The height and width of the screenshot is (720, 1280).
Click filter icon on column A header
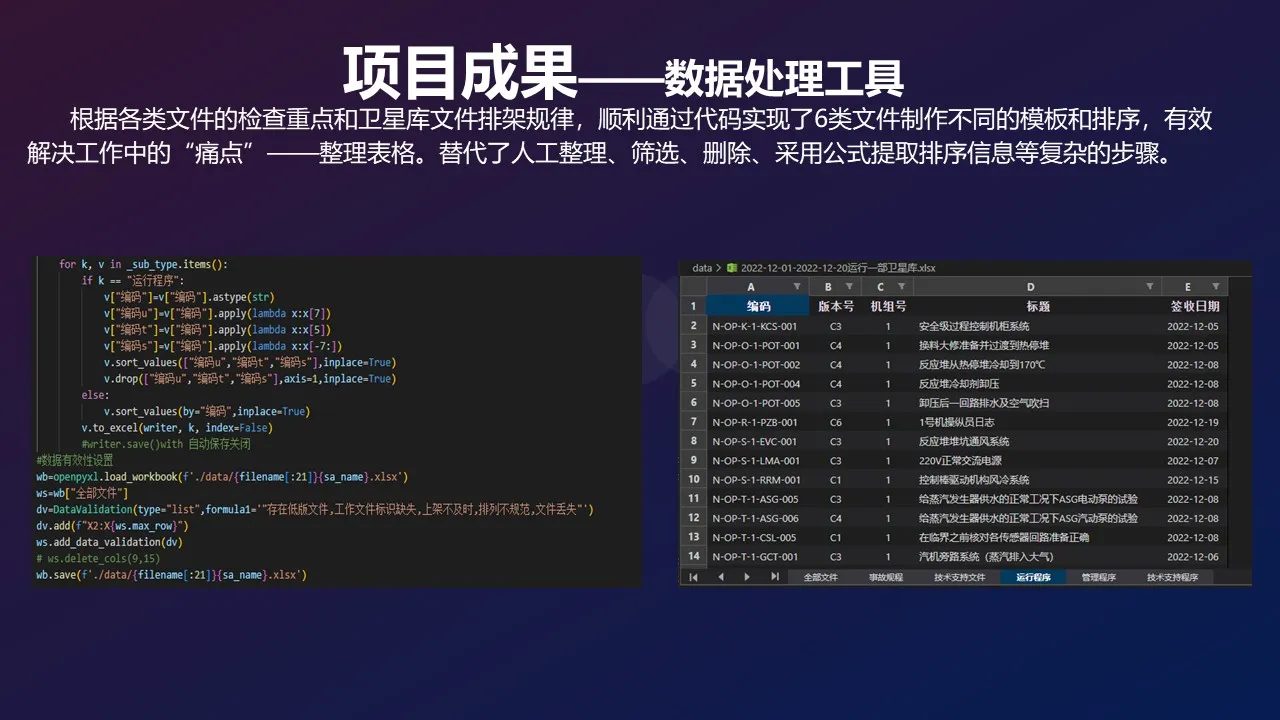tap(797, 287)
